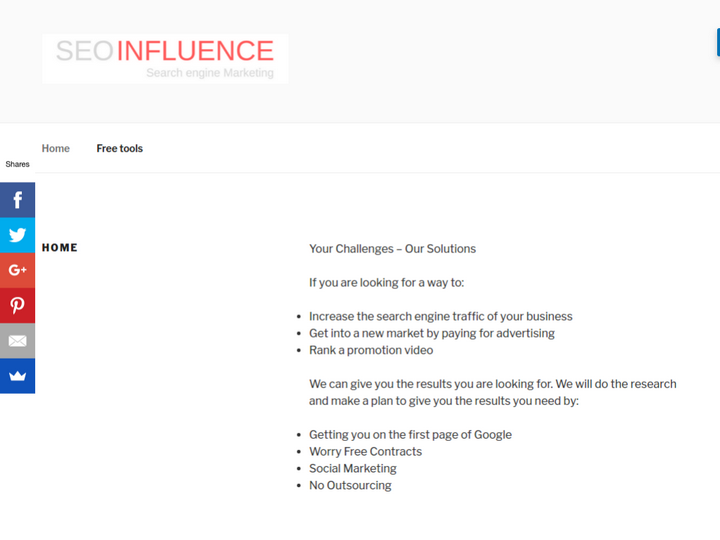Viewport: 720px width, 540px height.
Task: Click the Twitter share icon
Action: [x=17, y=235]
